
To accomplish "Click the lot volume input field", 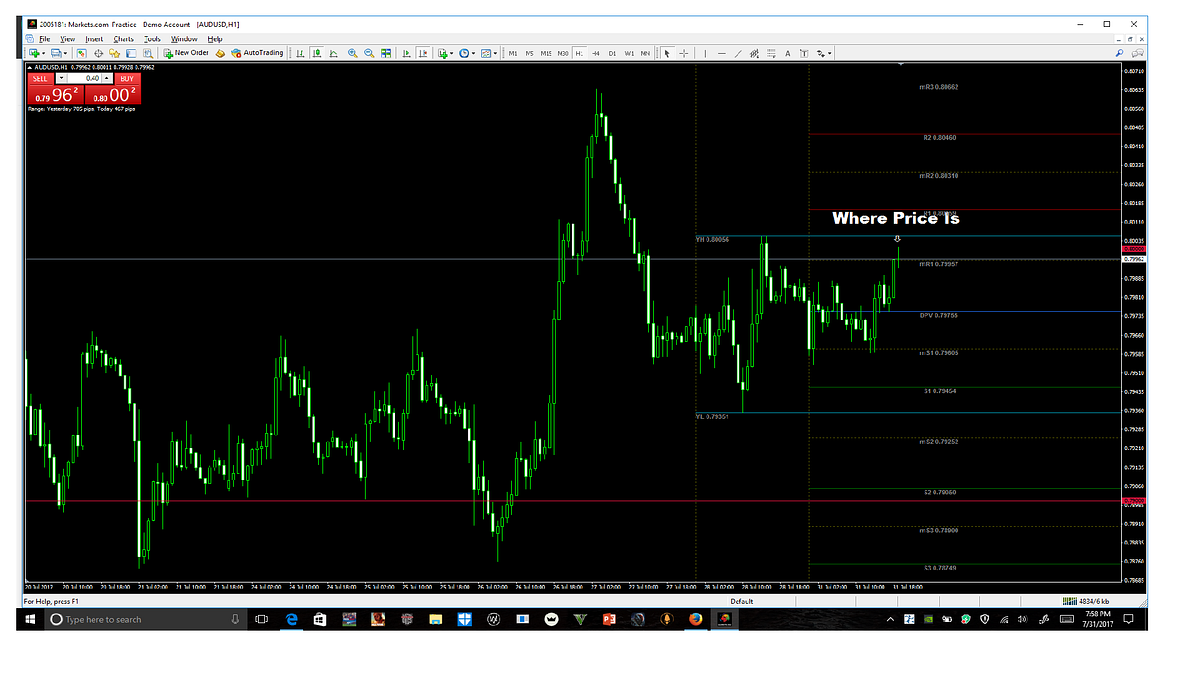I will coord(85,77).
